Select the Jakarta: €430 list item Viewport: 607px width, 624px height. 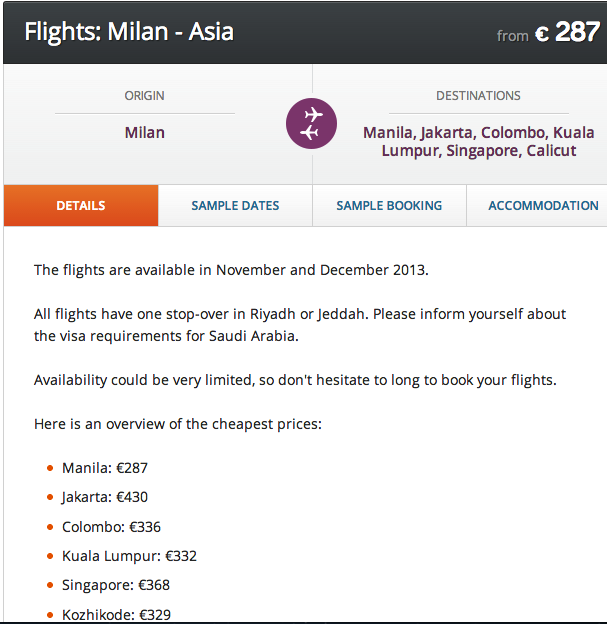[105, 497]
